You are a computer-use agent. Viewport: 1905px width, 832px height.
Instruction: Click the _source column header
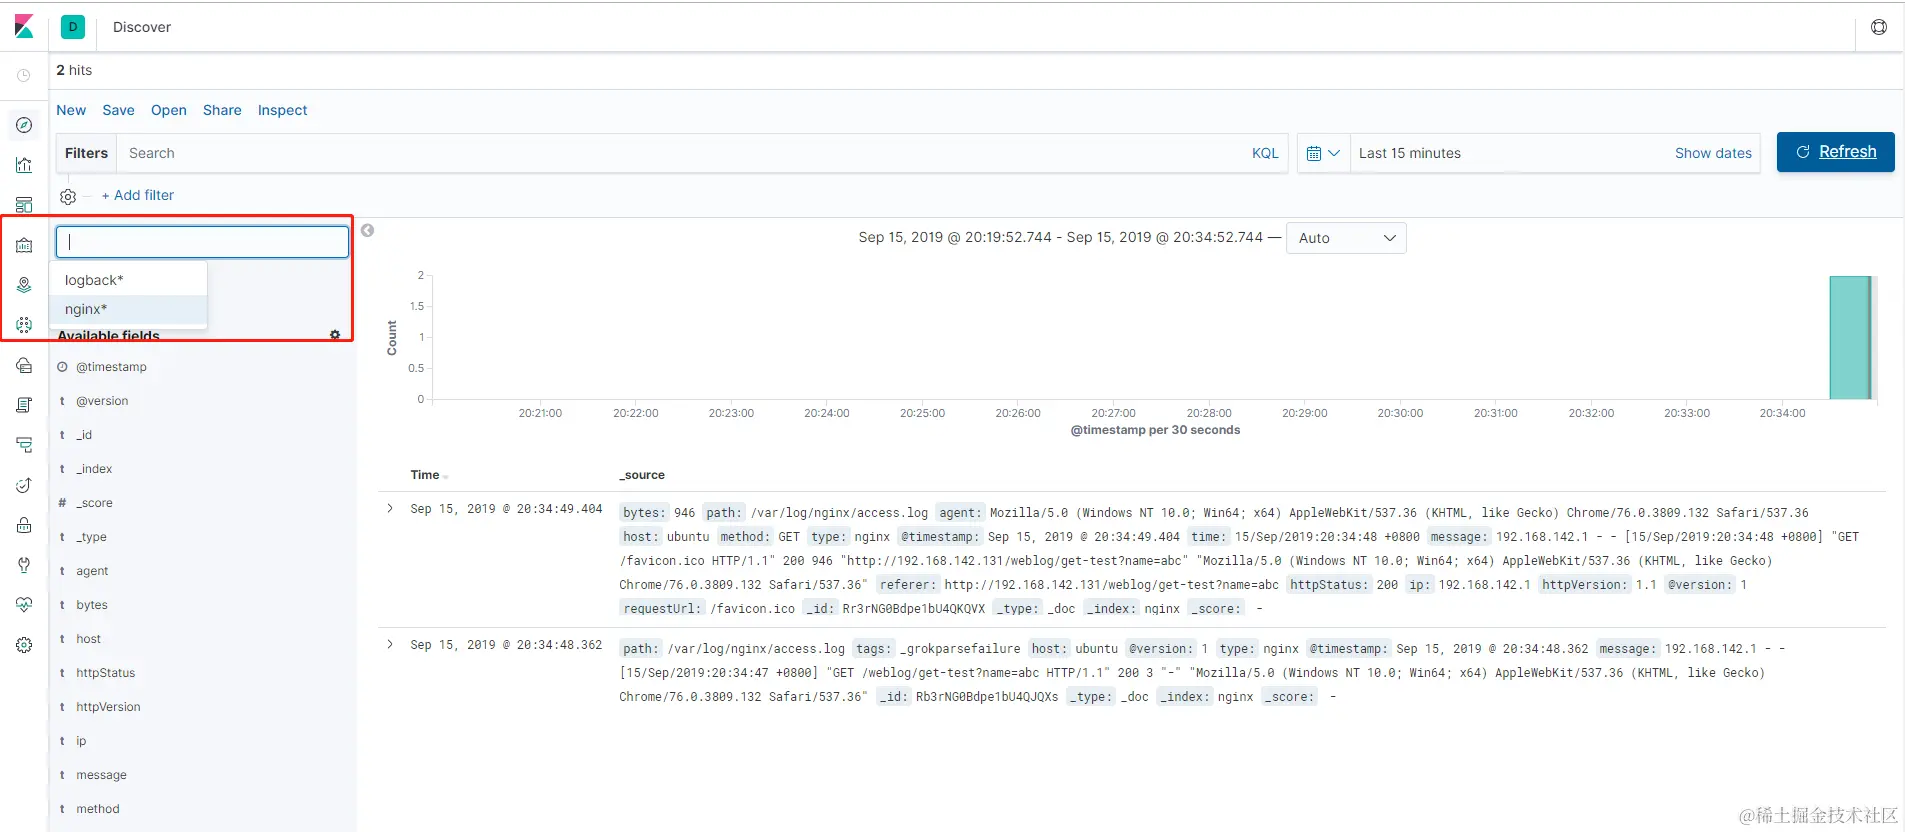642,475
